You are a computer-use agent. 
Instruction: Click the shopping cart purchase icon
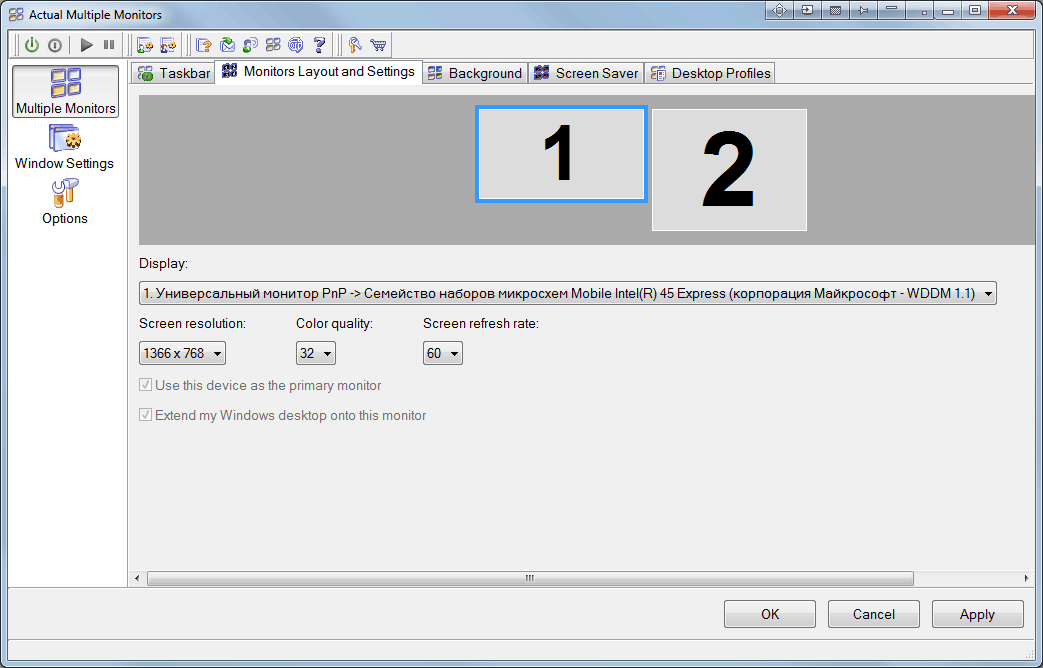click(x=378, y=45)
